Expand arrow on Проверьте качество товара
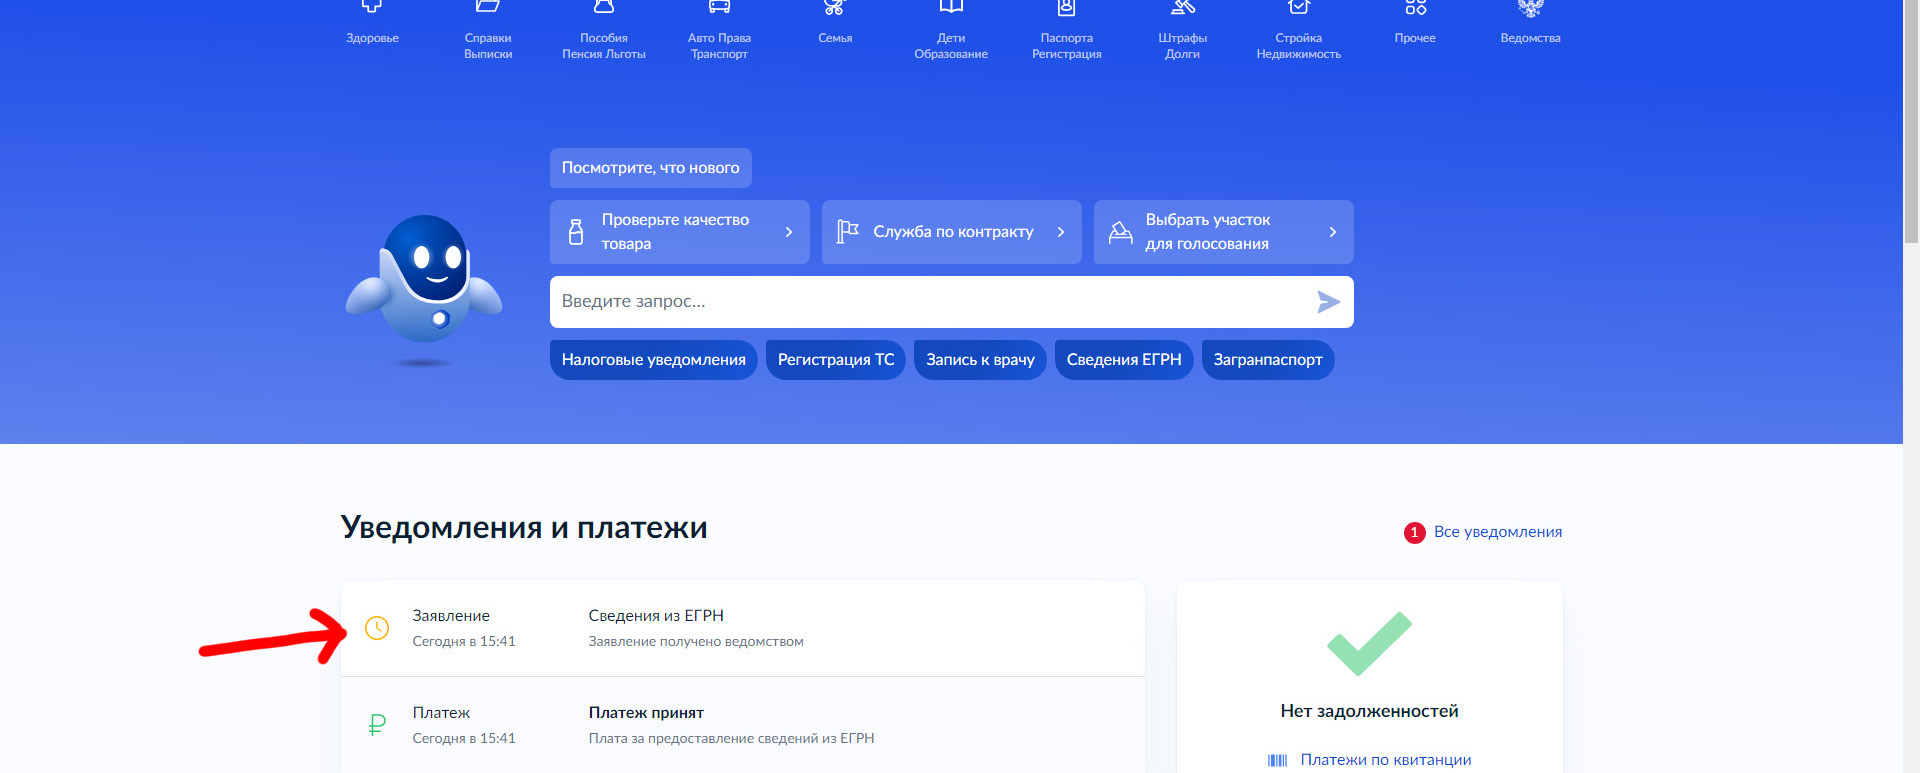 pos(789,232)
